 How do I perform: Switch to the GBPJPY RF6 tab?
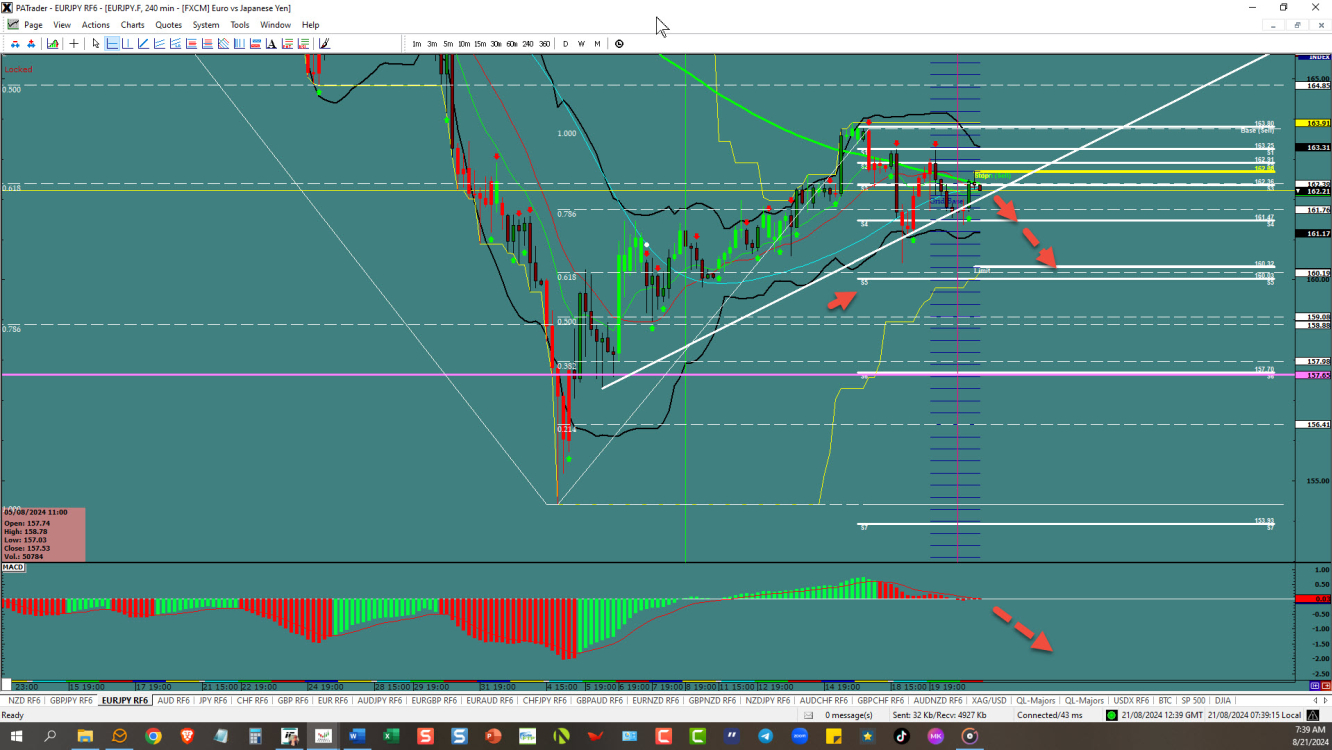click(x=73, y=700)
